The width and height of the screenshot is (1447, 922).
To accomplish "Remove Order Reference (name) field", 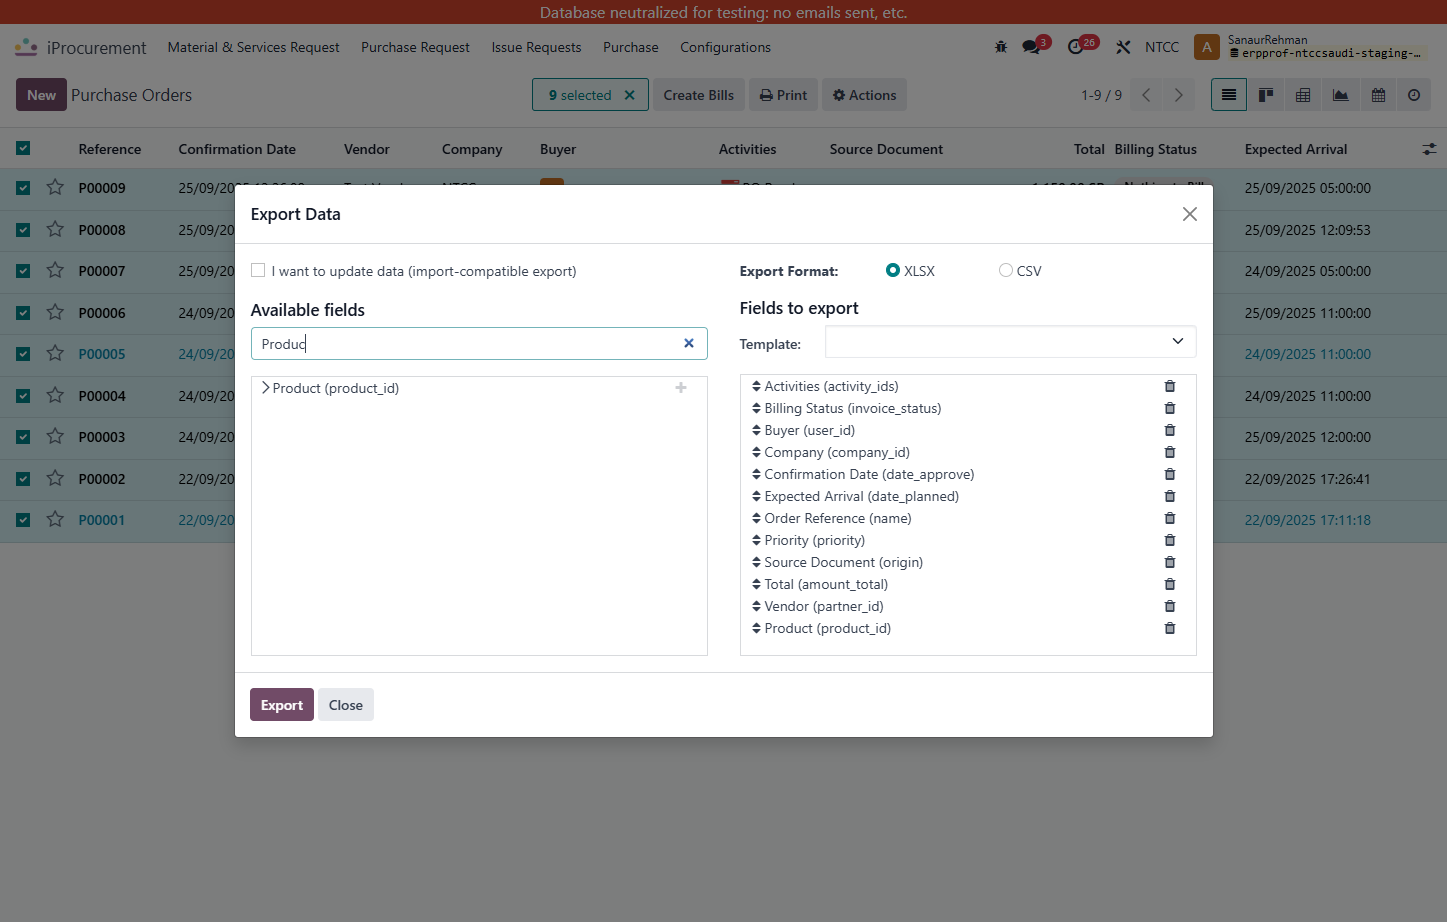I will [x=1170, y=518].
